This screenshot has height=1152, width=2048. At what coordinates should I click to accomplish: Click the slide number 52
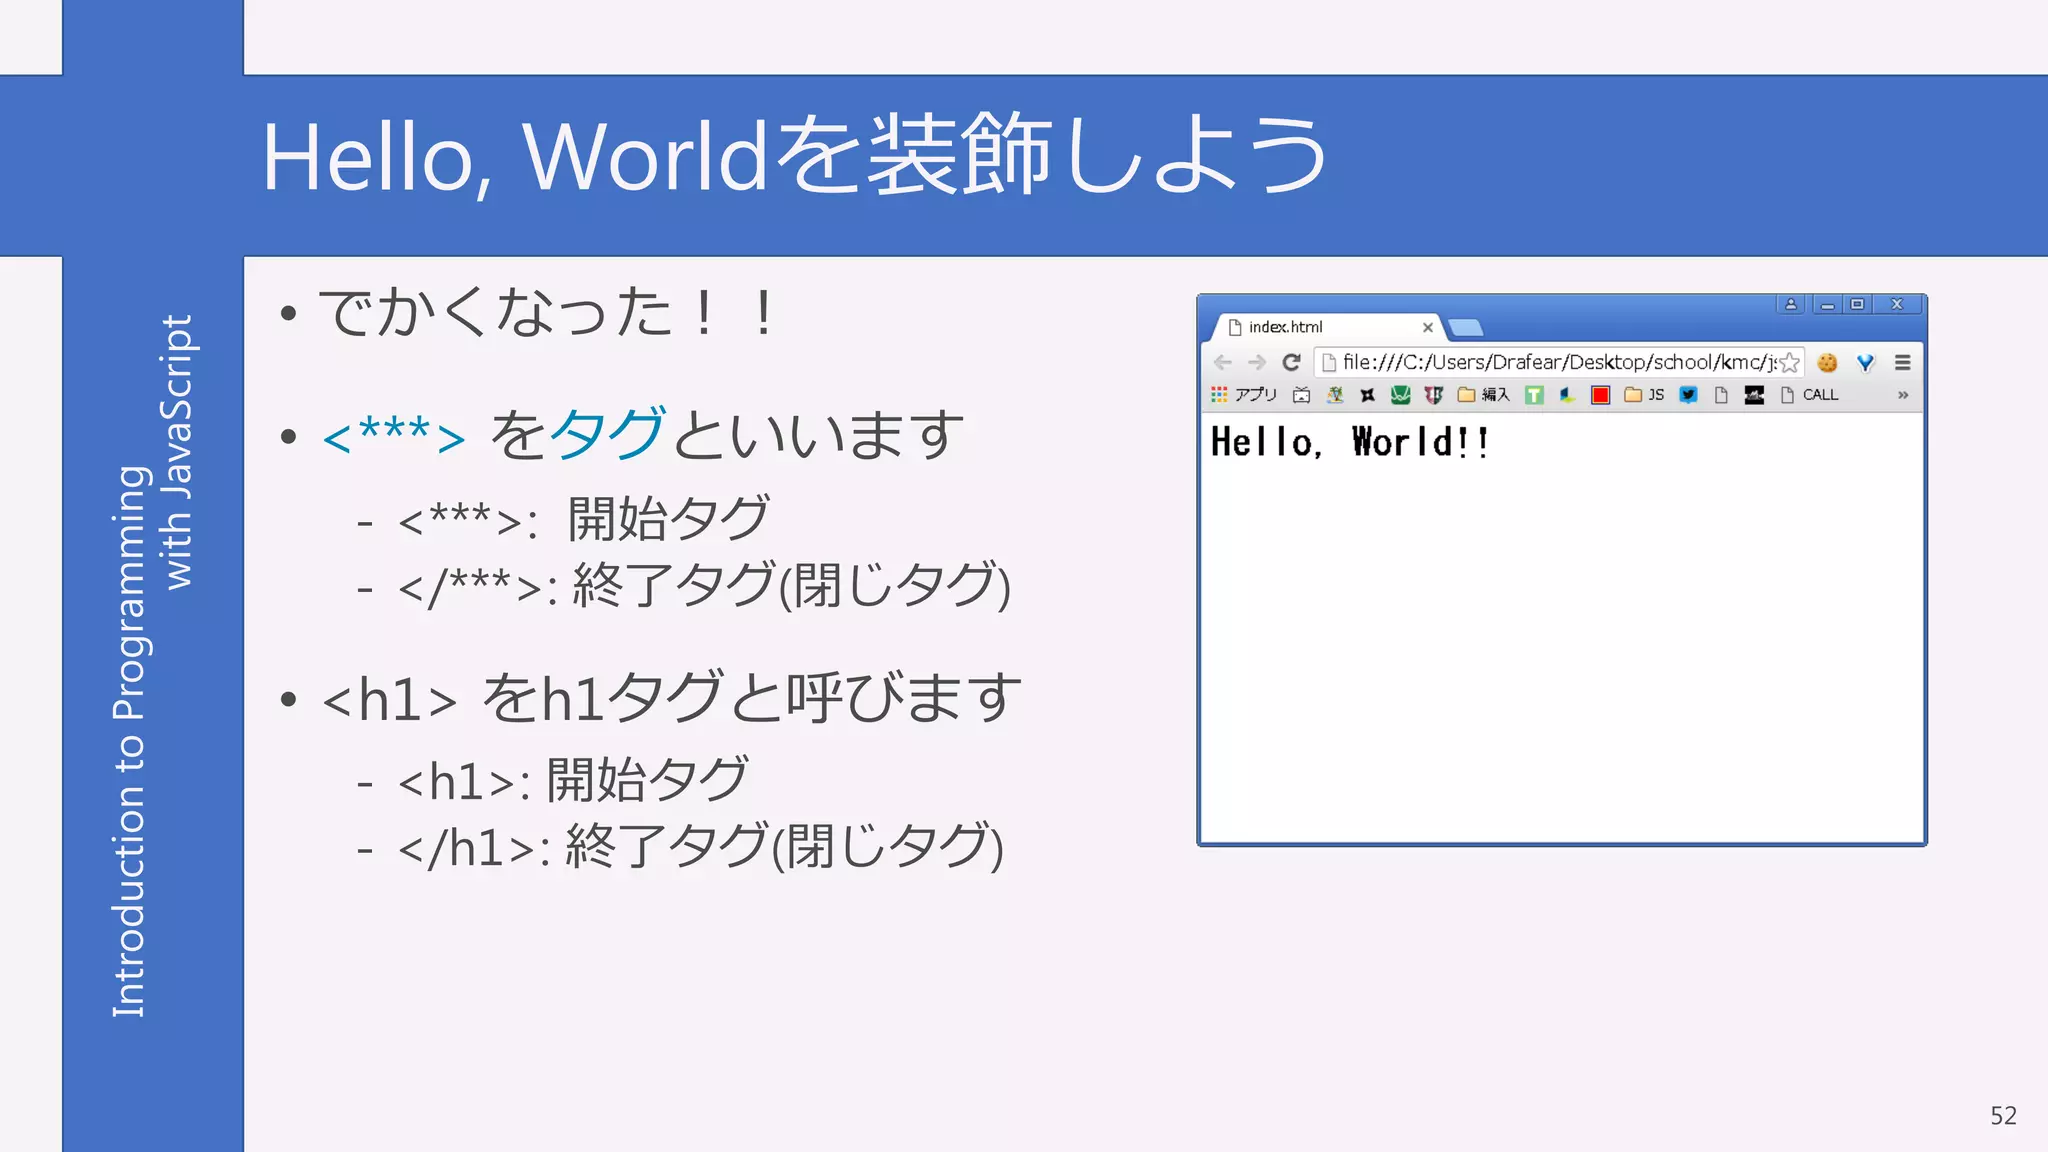tap(2003, 1116)
